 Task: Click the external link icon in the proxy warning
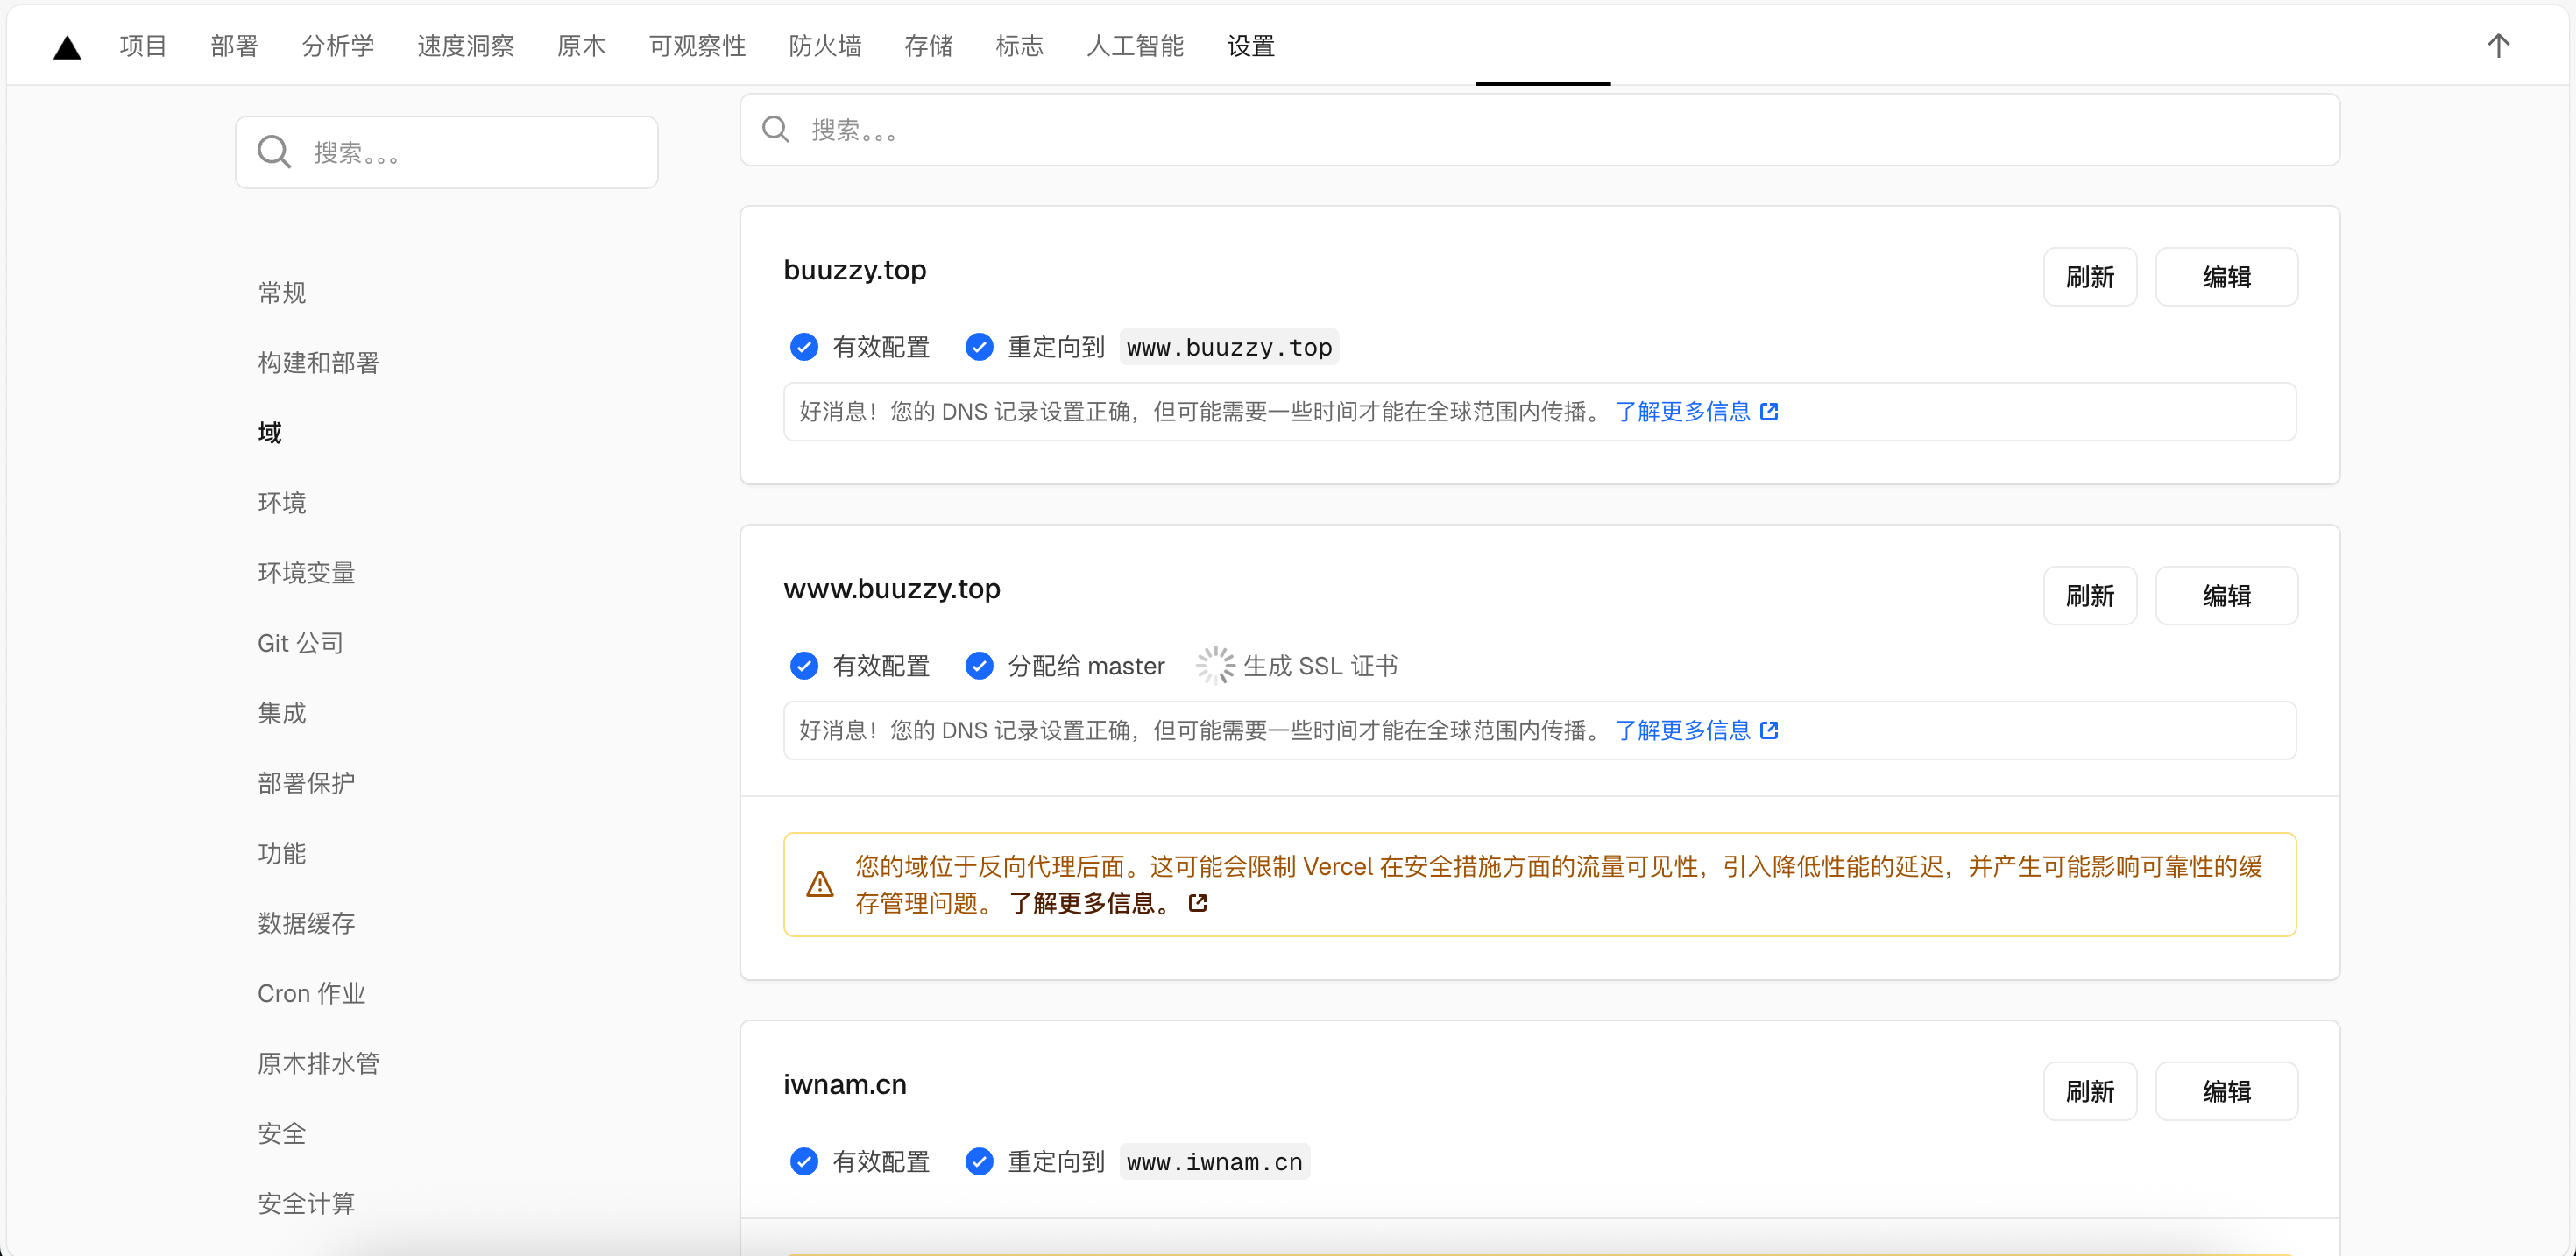(1198, 904)
